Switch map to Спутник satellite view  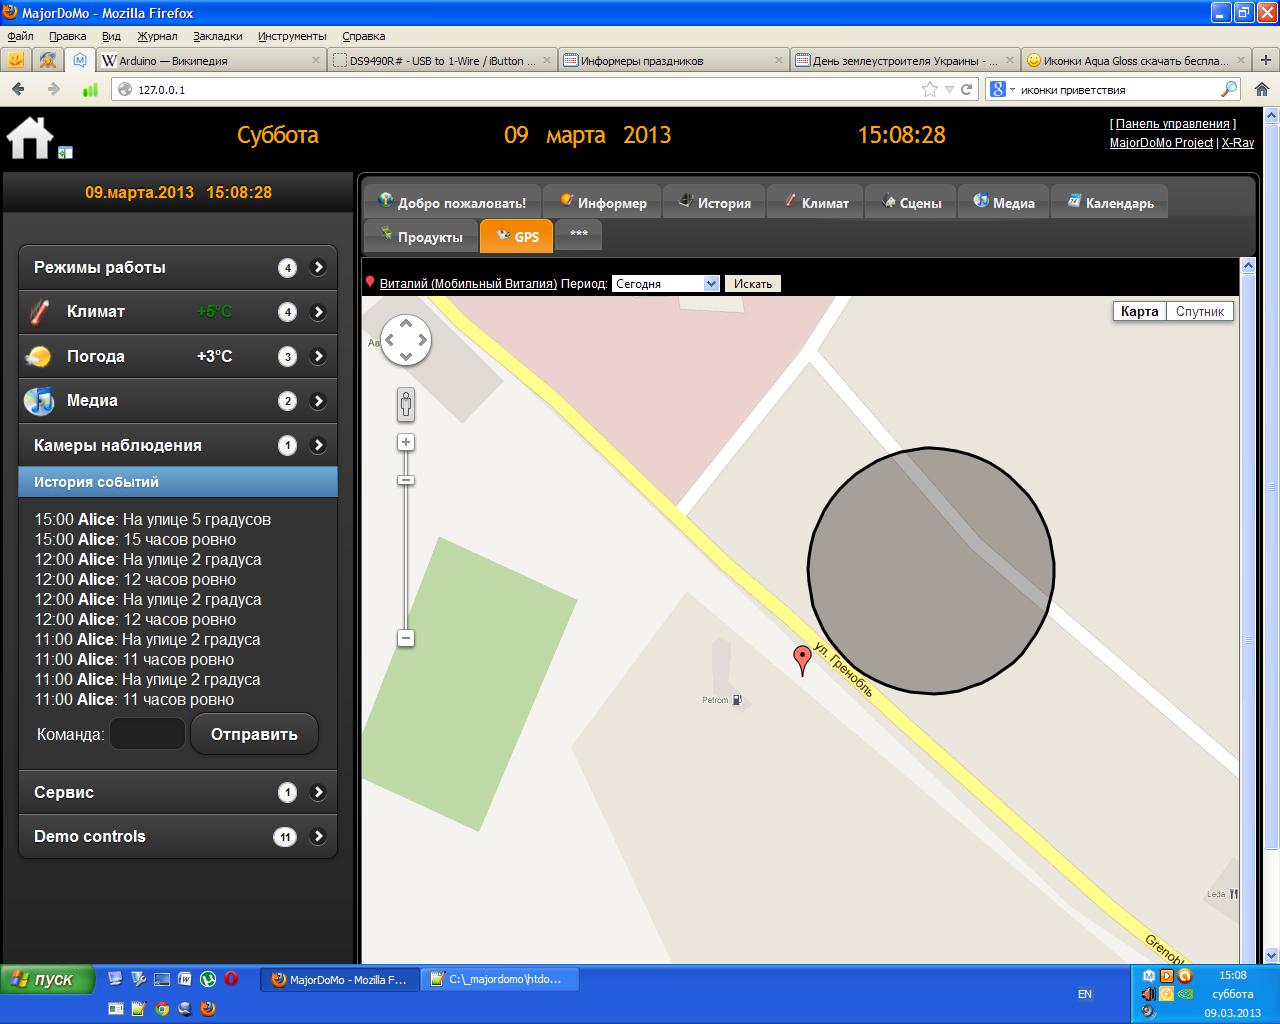click(x=1200, y=311)
